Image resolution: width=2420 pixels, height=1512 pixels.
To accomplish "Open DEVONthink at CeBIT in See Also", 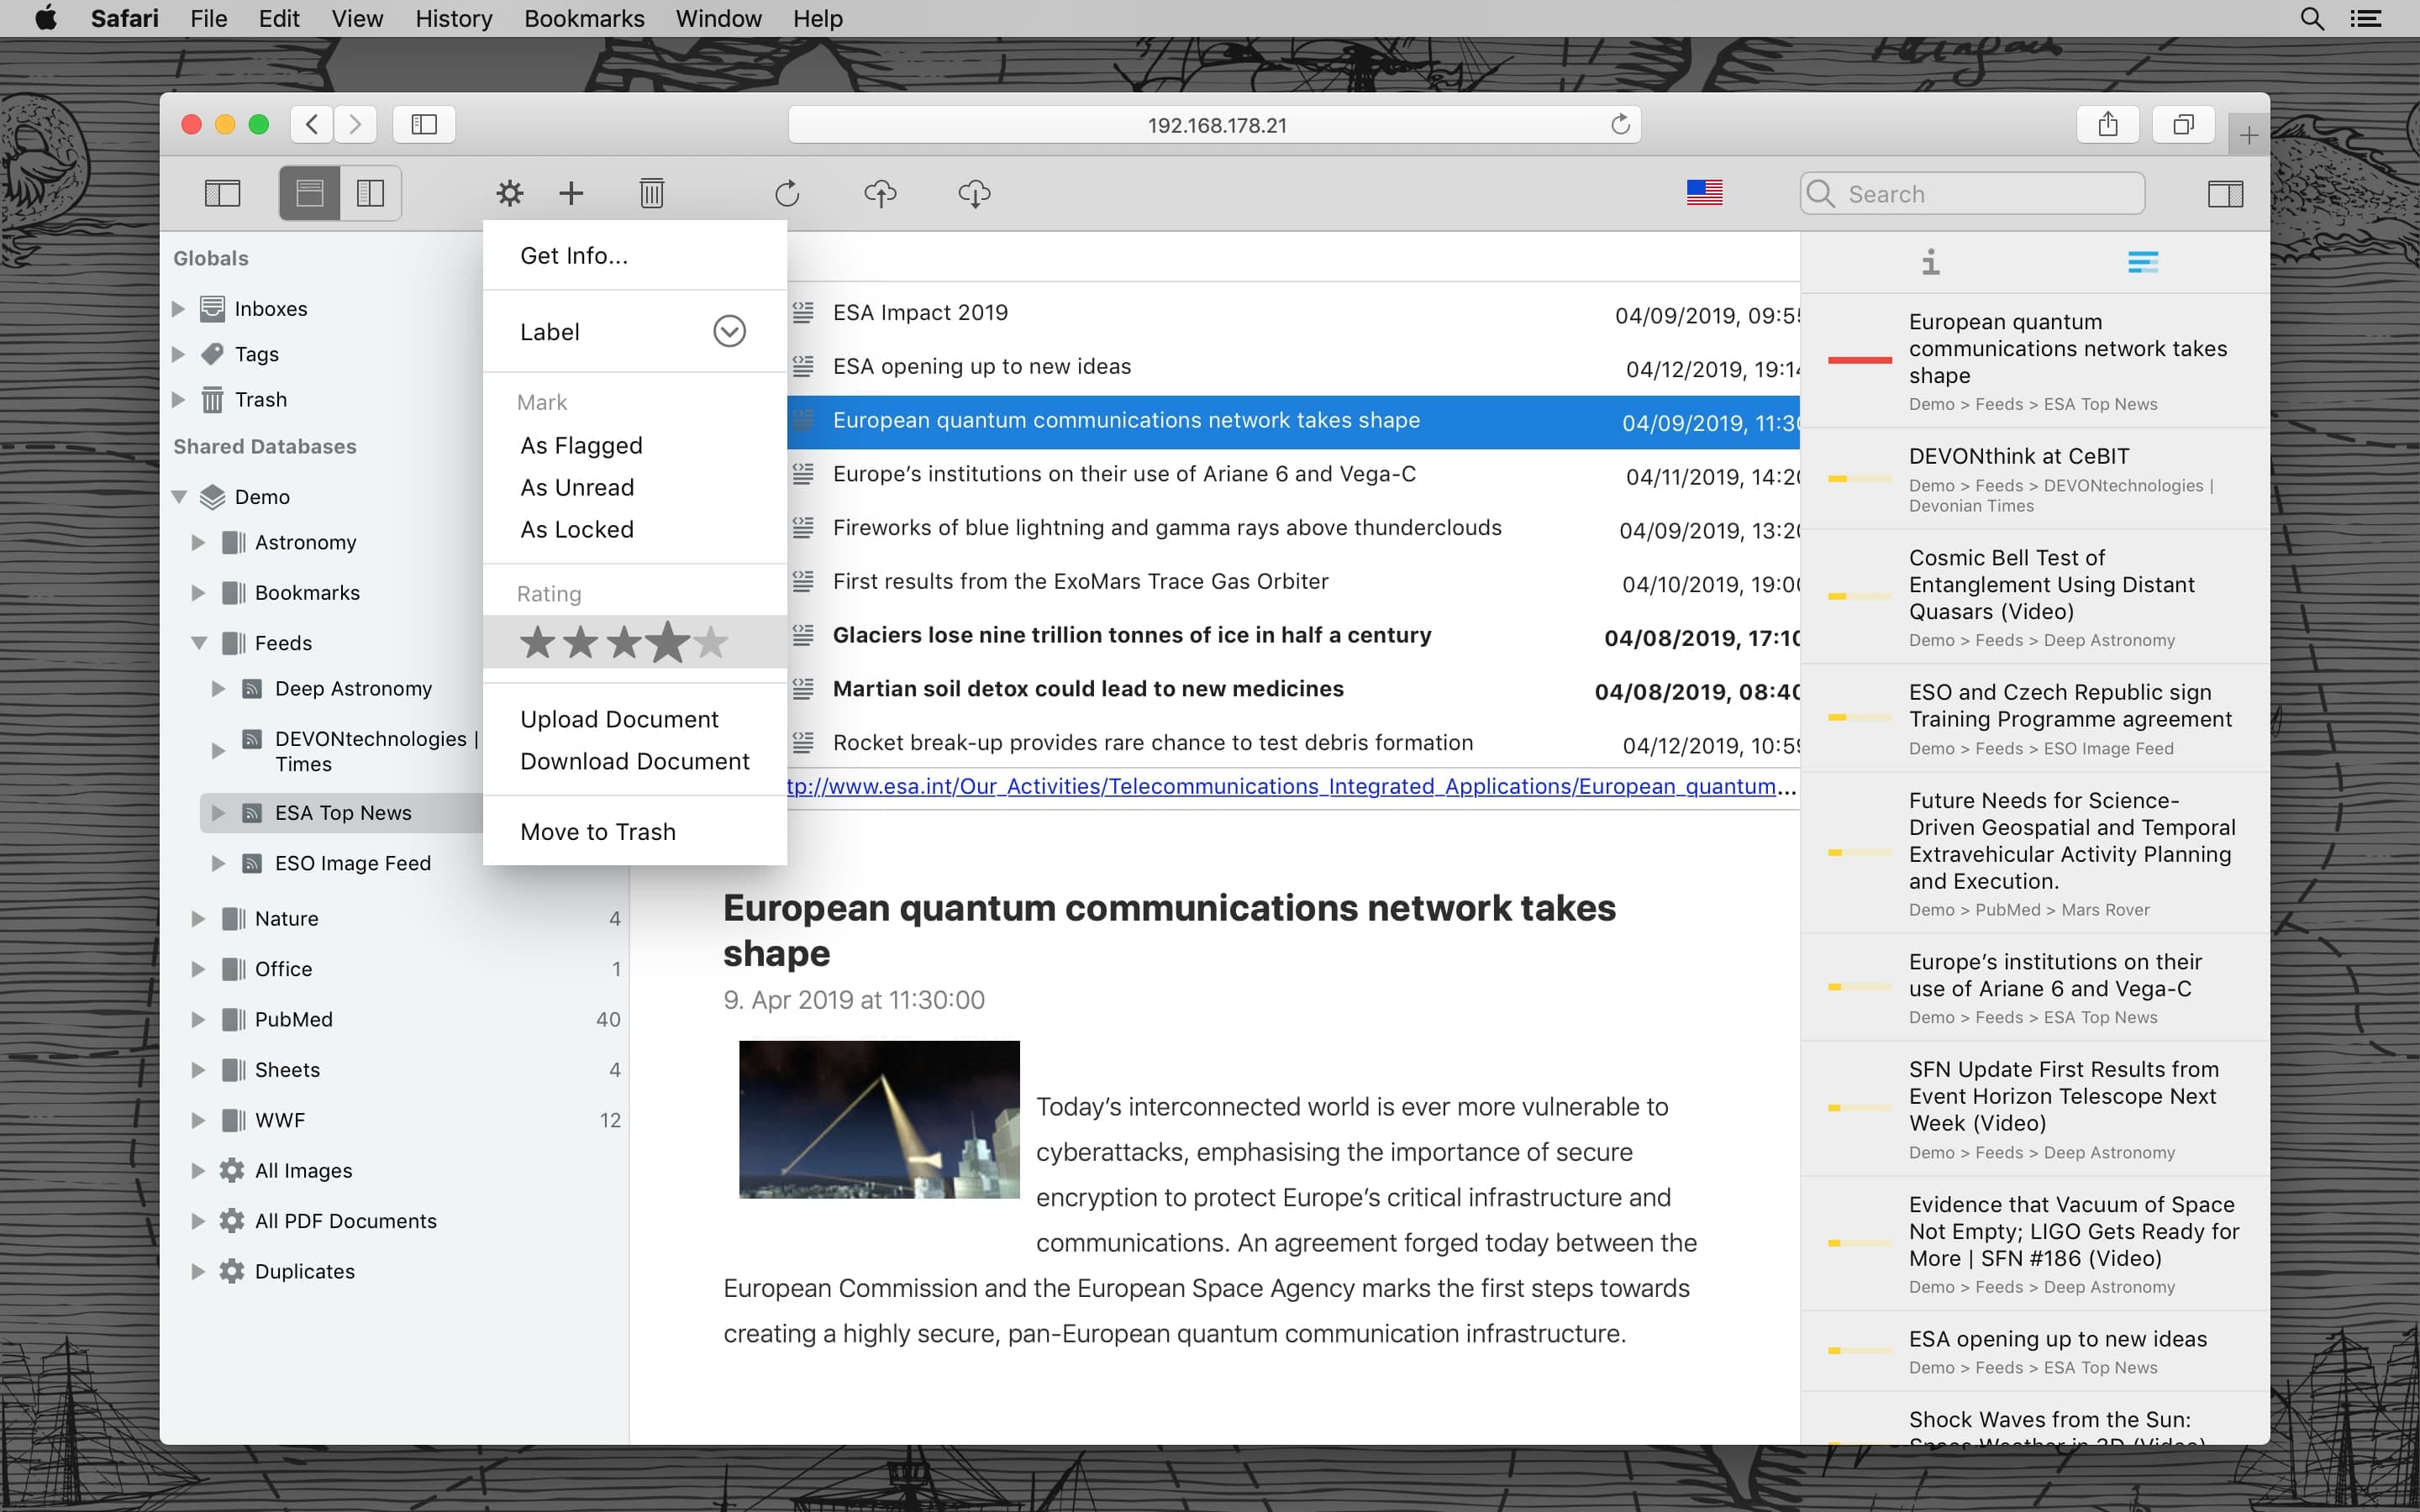I will [x=2018, y=456].
